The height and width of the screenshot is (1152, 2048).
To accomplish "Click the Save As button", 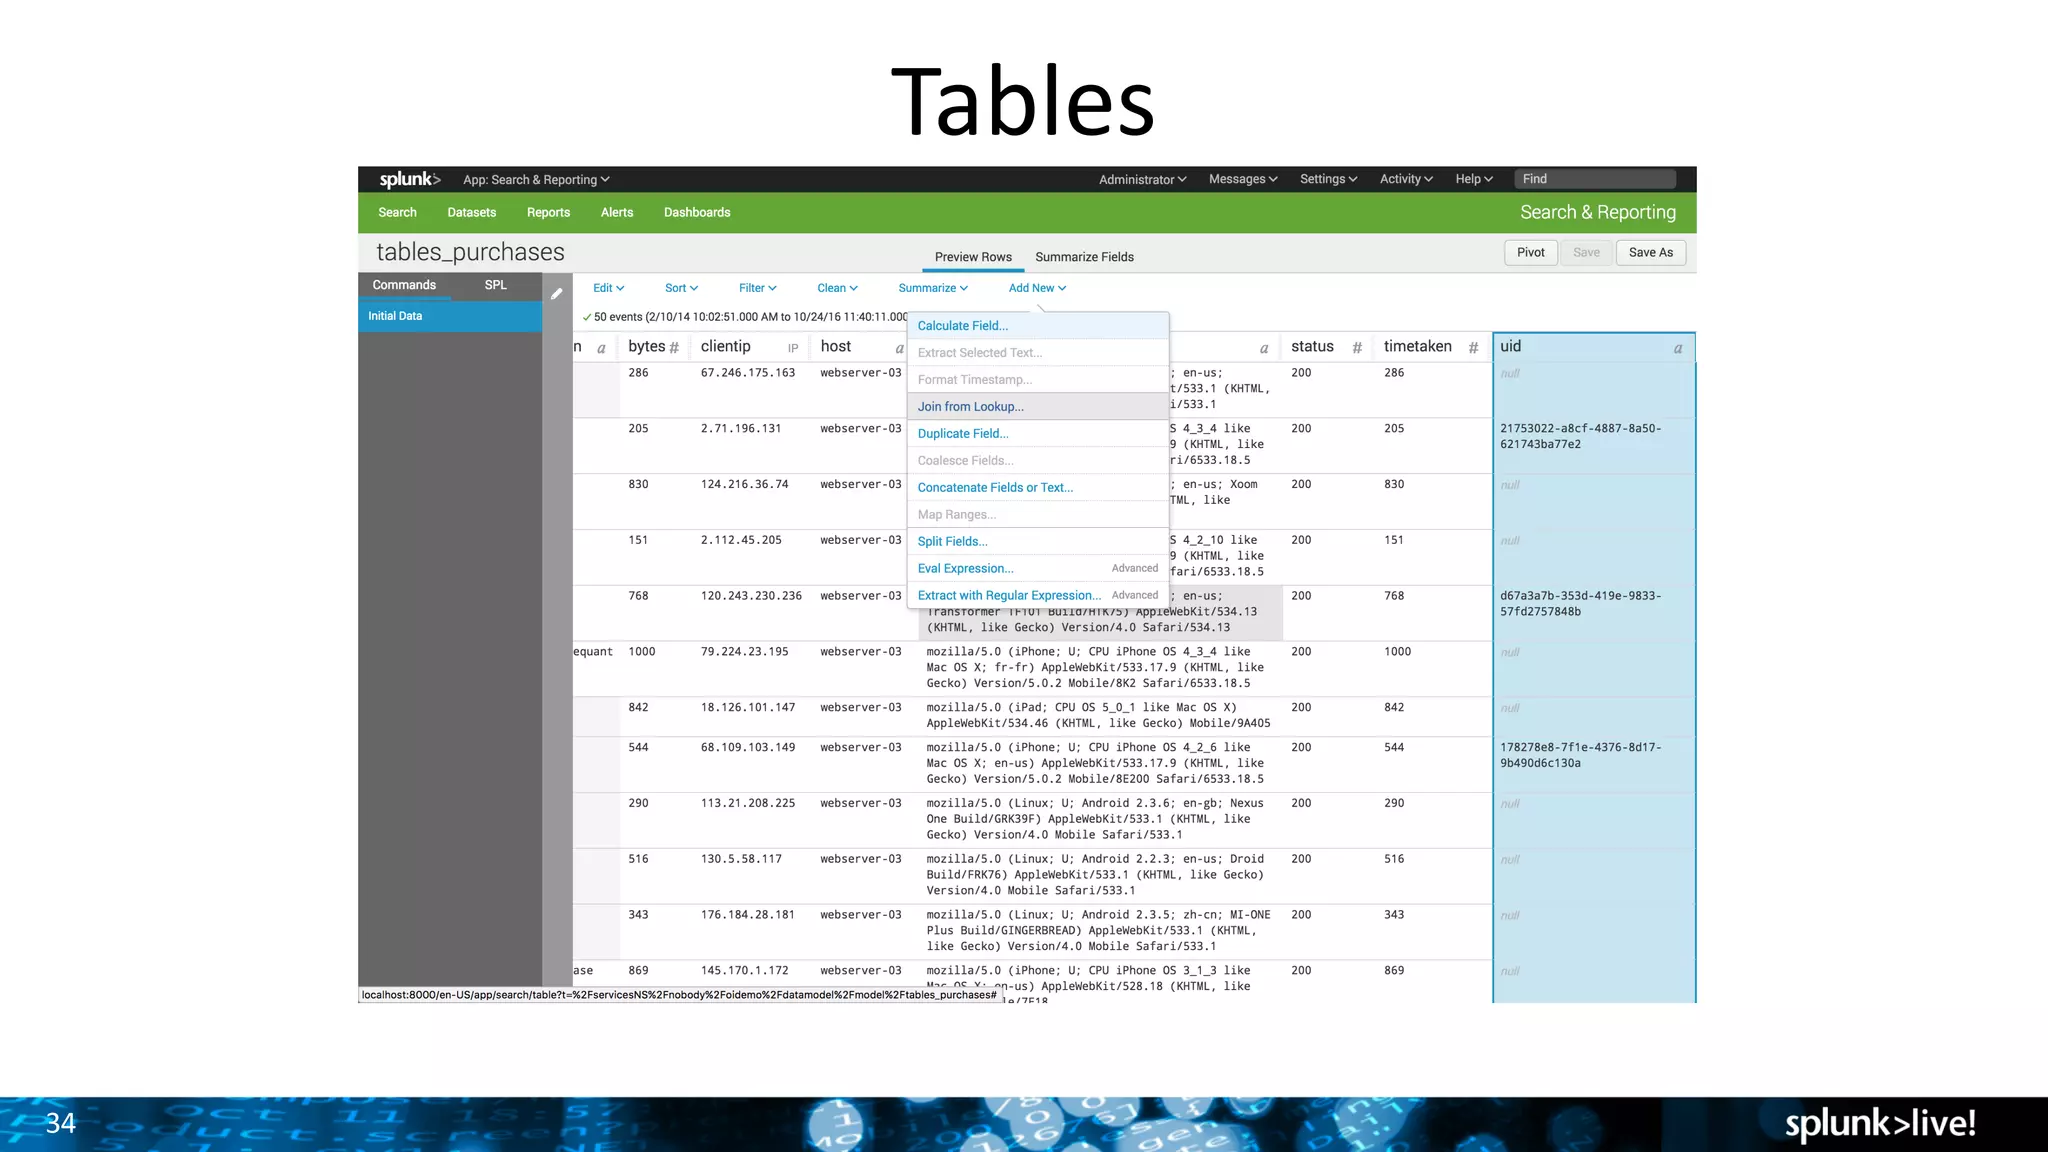I will [1650, 253].
